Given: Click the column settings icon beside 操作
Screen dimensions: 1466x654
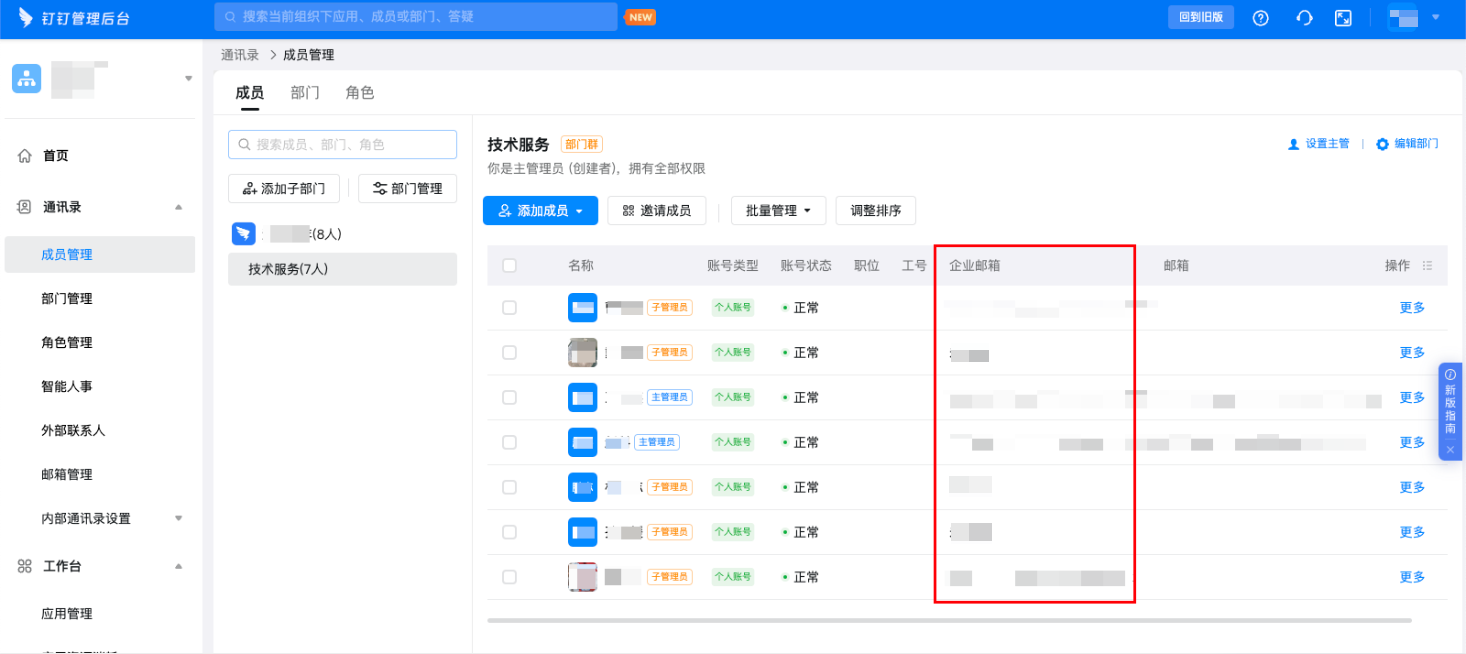Looking at the screenshot, I should (1427, 266).
